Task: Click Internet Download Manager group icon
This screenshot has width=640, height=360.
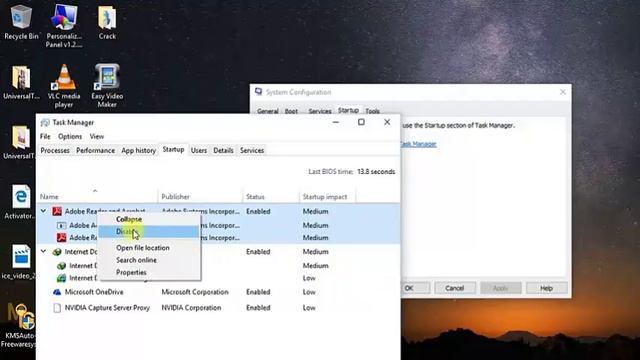Action: [x=57, y=252]
